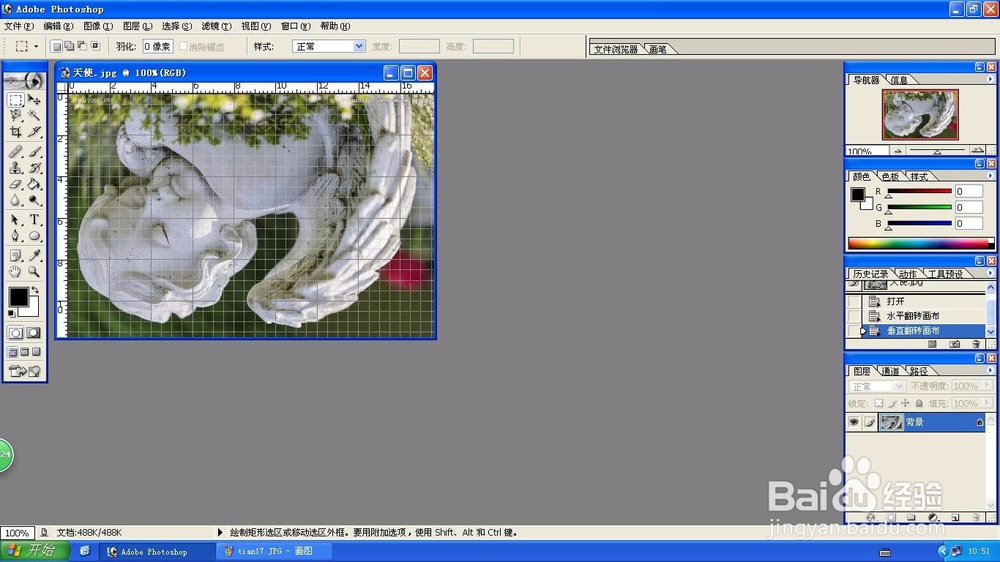Select the History Brush tool
Viewport: 1000px width, 562px height.
[x=34, y=168]
